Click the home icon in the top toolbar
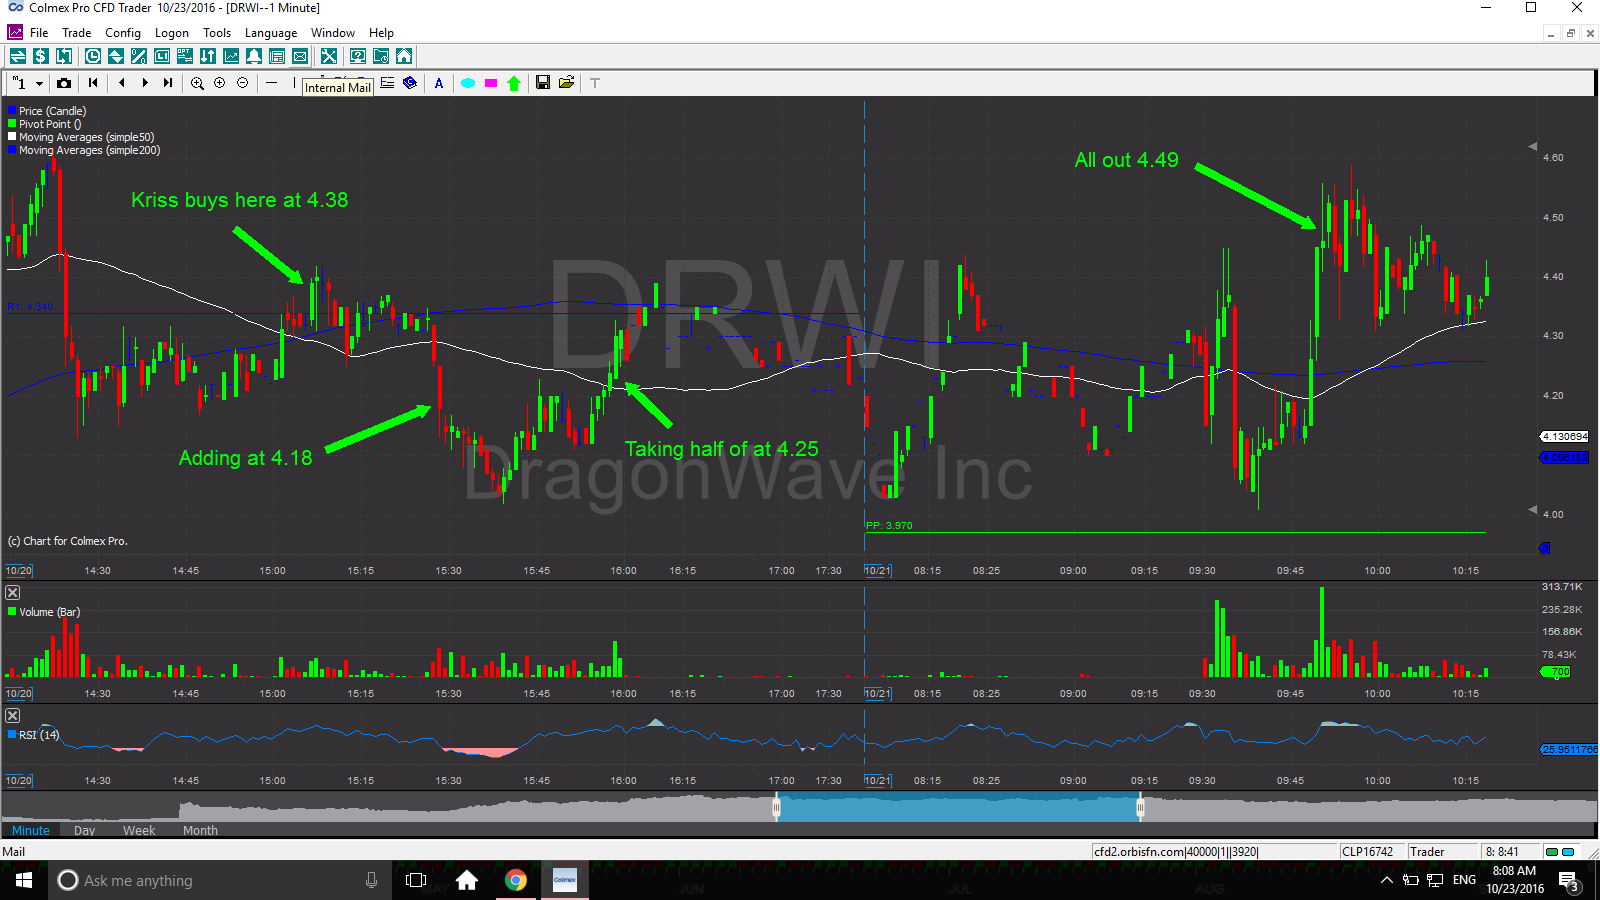The image size is (1600, 900). tap(404, 56)
